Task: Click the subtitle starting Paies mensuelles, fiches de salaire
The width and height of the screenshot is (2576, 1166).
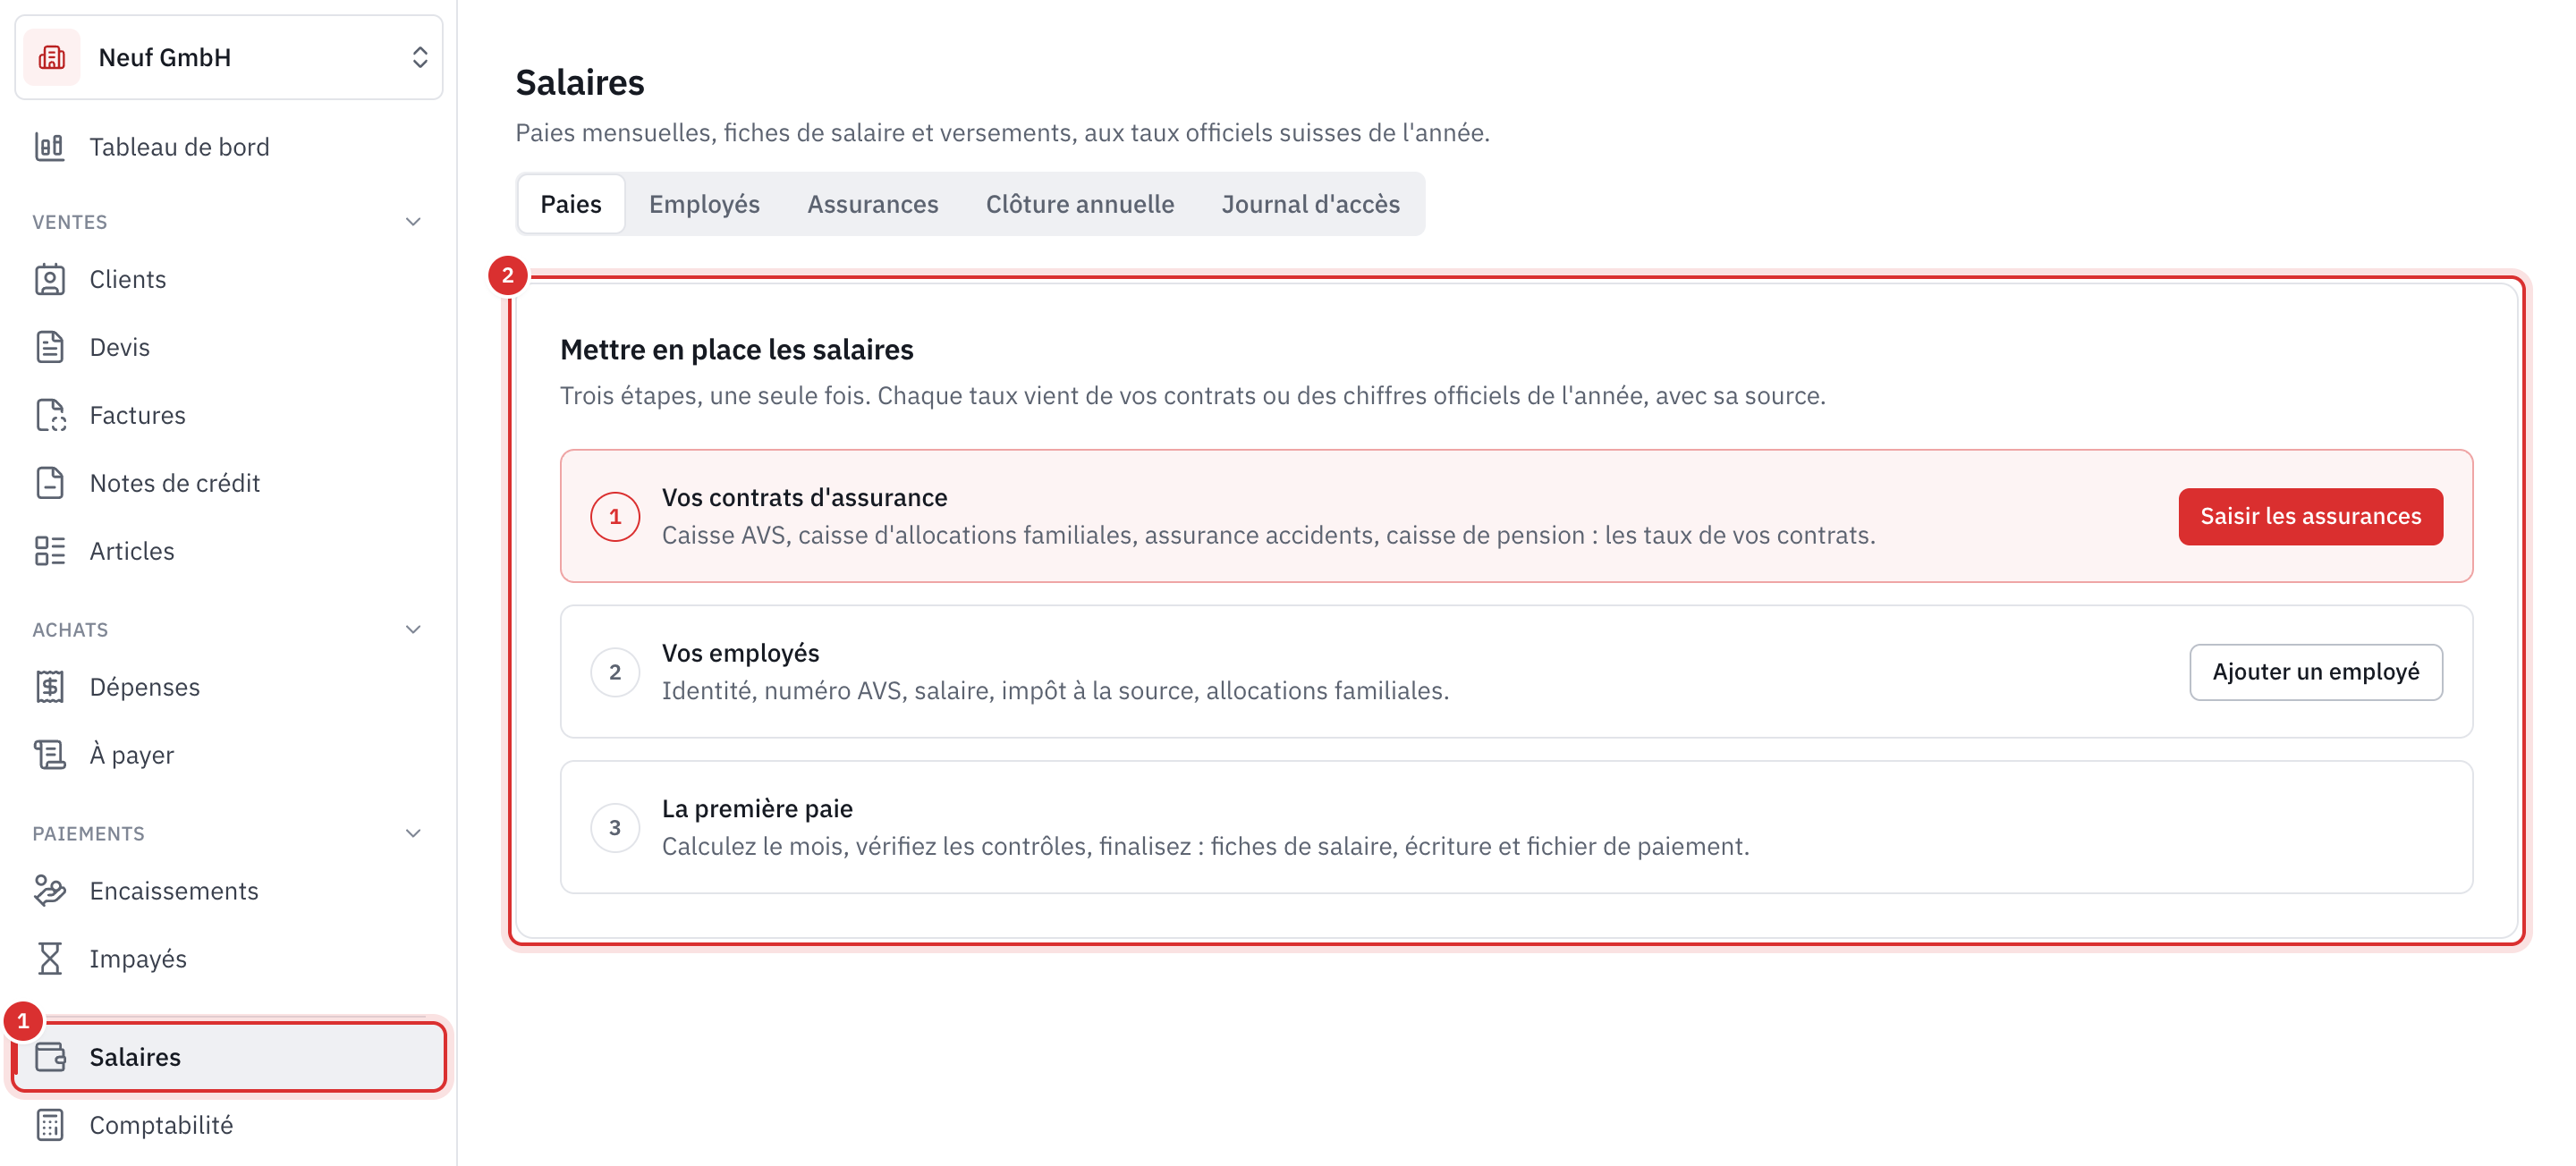Action: pos(1002,132)
